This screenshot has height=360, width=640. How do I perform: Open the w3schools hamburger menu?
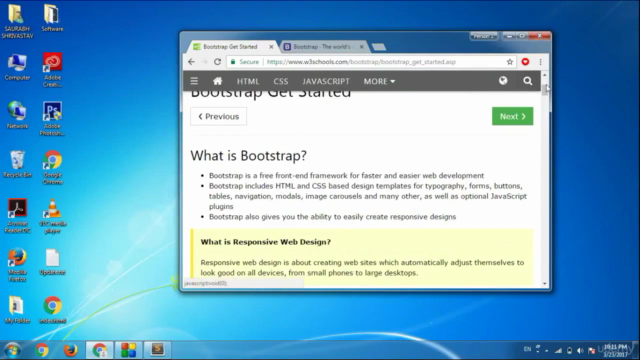coord(194,81)
